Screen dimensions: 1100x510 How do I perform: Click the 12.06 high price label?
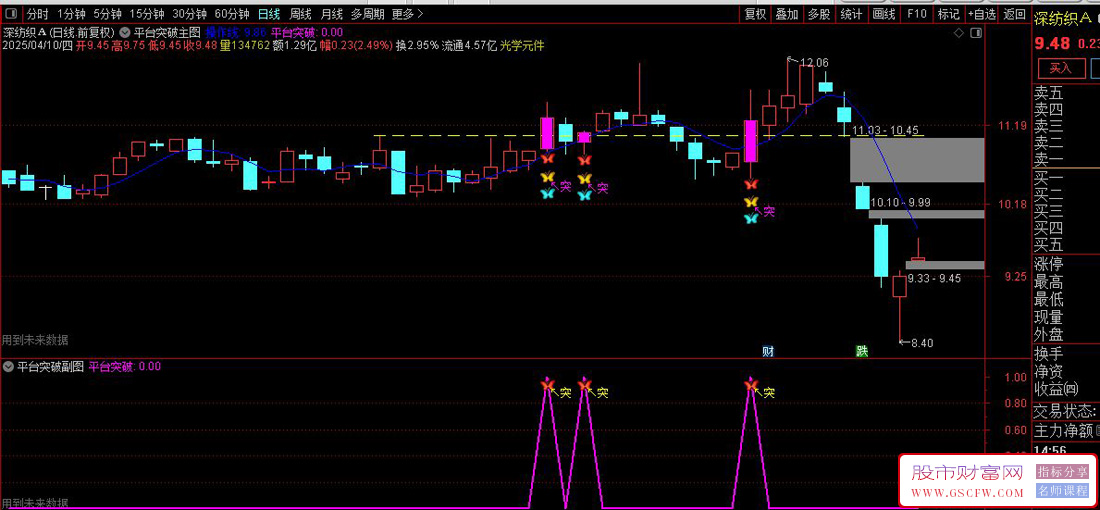814,62
